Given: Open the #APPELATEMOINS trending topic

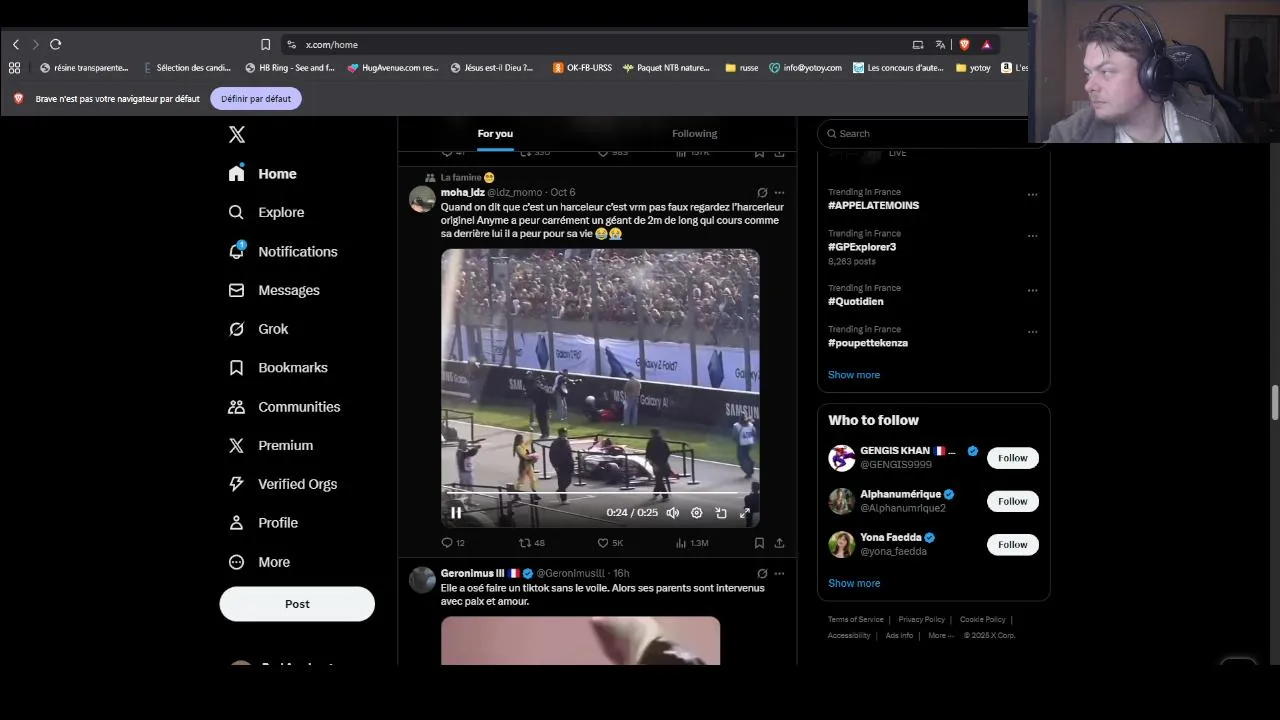Looking at the screenshot, I should coord(873,206).
